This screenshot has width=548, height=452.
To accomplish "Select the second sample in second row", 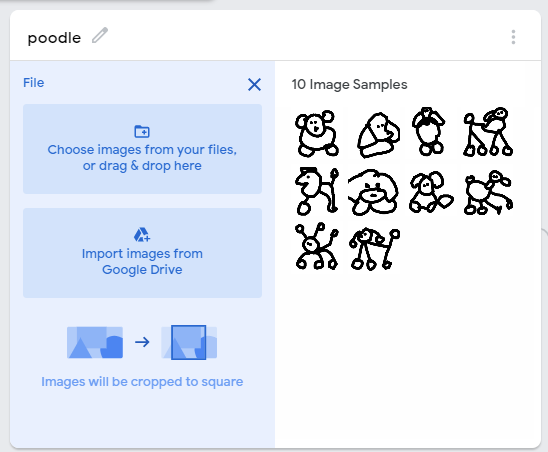I will [x=374, y=190].
